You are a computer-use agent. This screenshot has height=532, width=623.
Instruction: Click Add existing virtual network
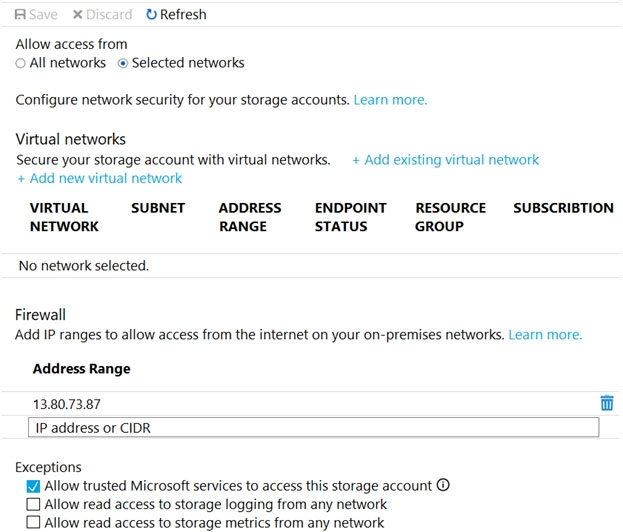(x=445, y=160)
